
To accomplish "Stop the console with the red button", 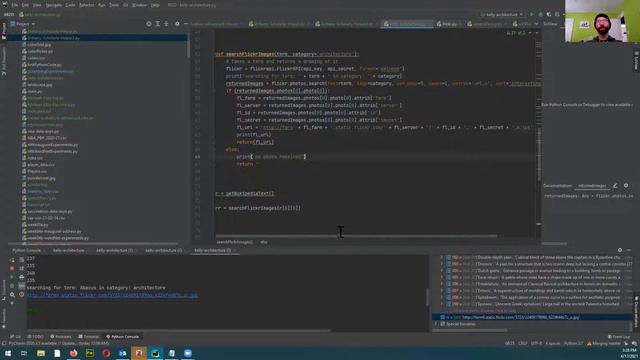I will click(12, 268).
